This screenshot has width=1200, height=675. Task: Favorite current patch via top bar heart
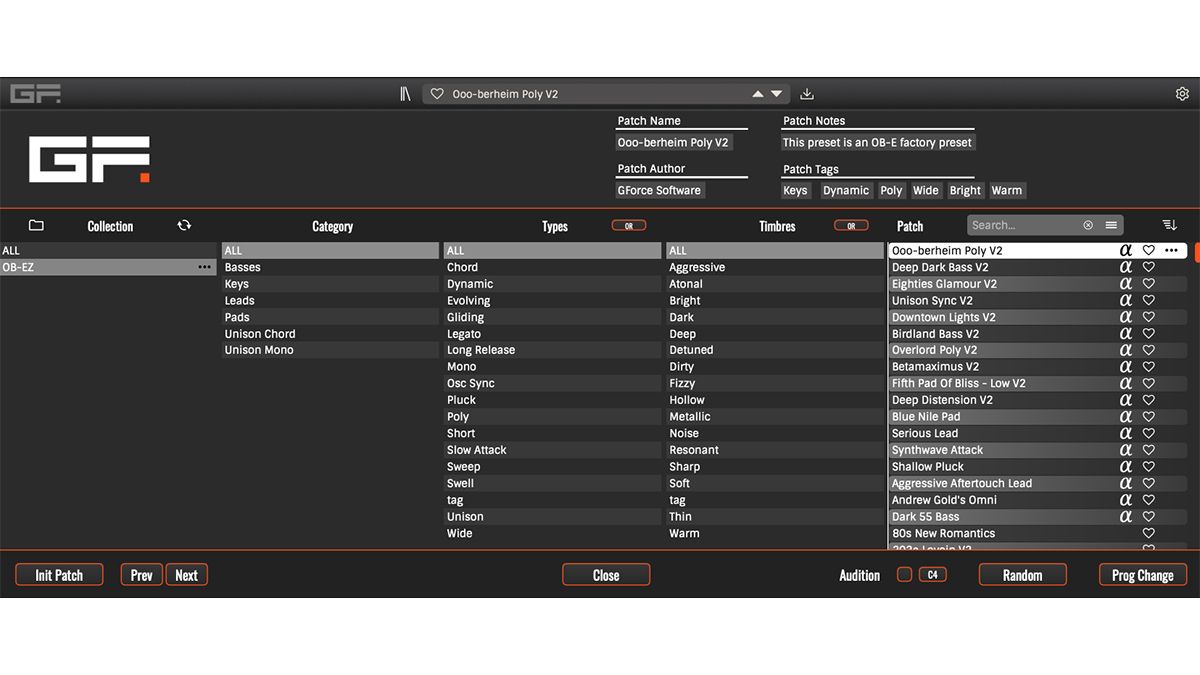[x=437, y=94]
